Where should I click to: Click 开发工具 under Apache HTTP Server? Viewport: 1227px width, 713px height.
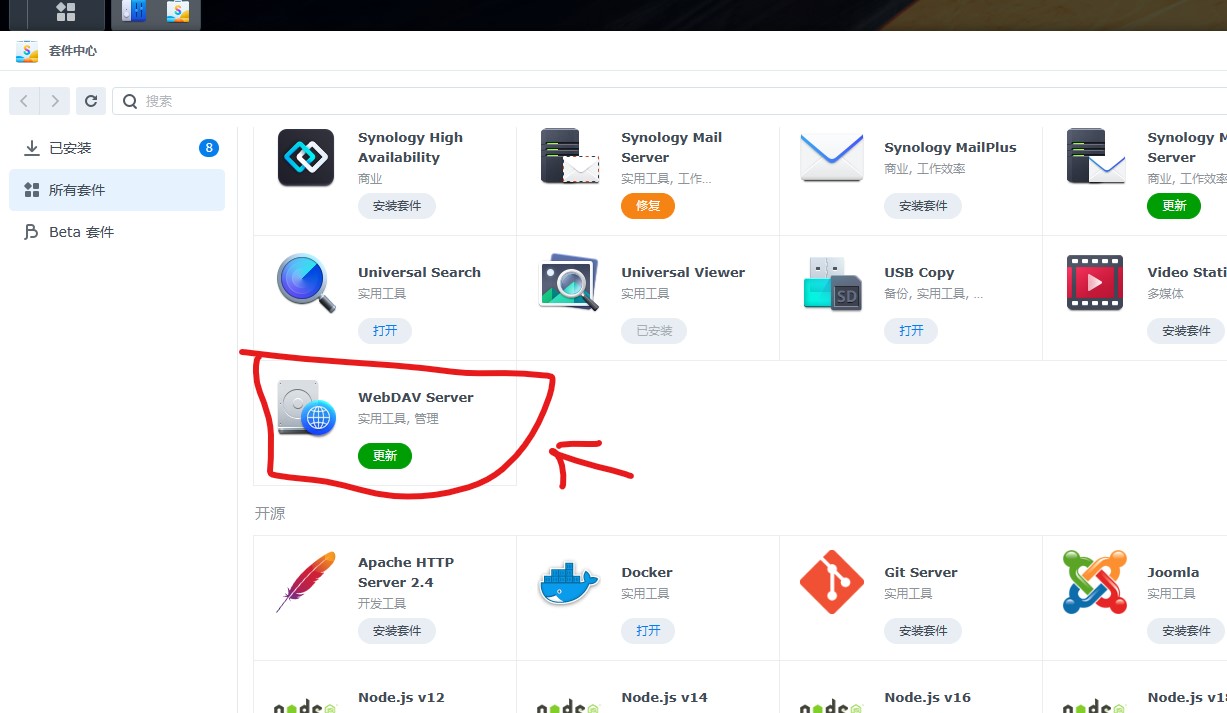pyautogui.click(x=382, y=604)
